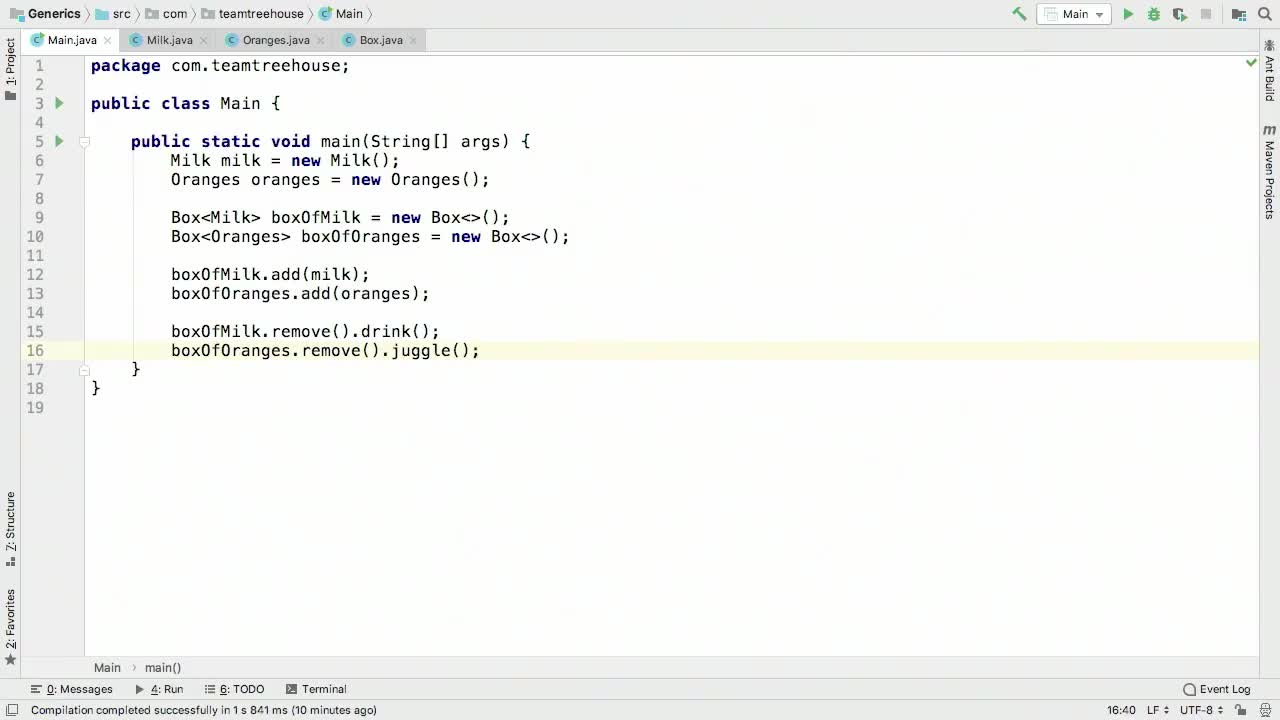The width and height of the screenshot is (1280, 720).
Task: Open the TODO tool window
Action: pos(243,689)
